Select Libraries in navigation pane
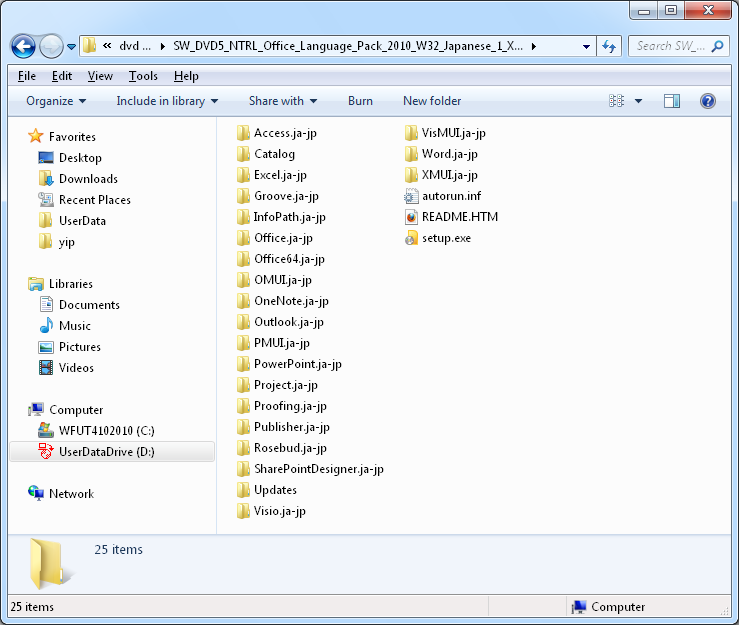This screenshot has width=739, height=625. [x=60, y=284]
